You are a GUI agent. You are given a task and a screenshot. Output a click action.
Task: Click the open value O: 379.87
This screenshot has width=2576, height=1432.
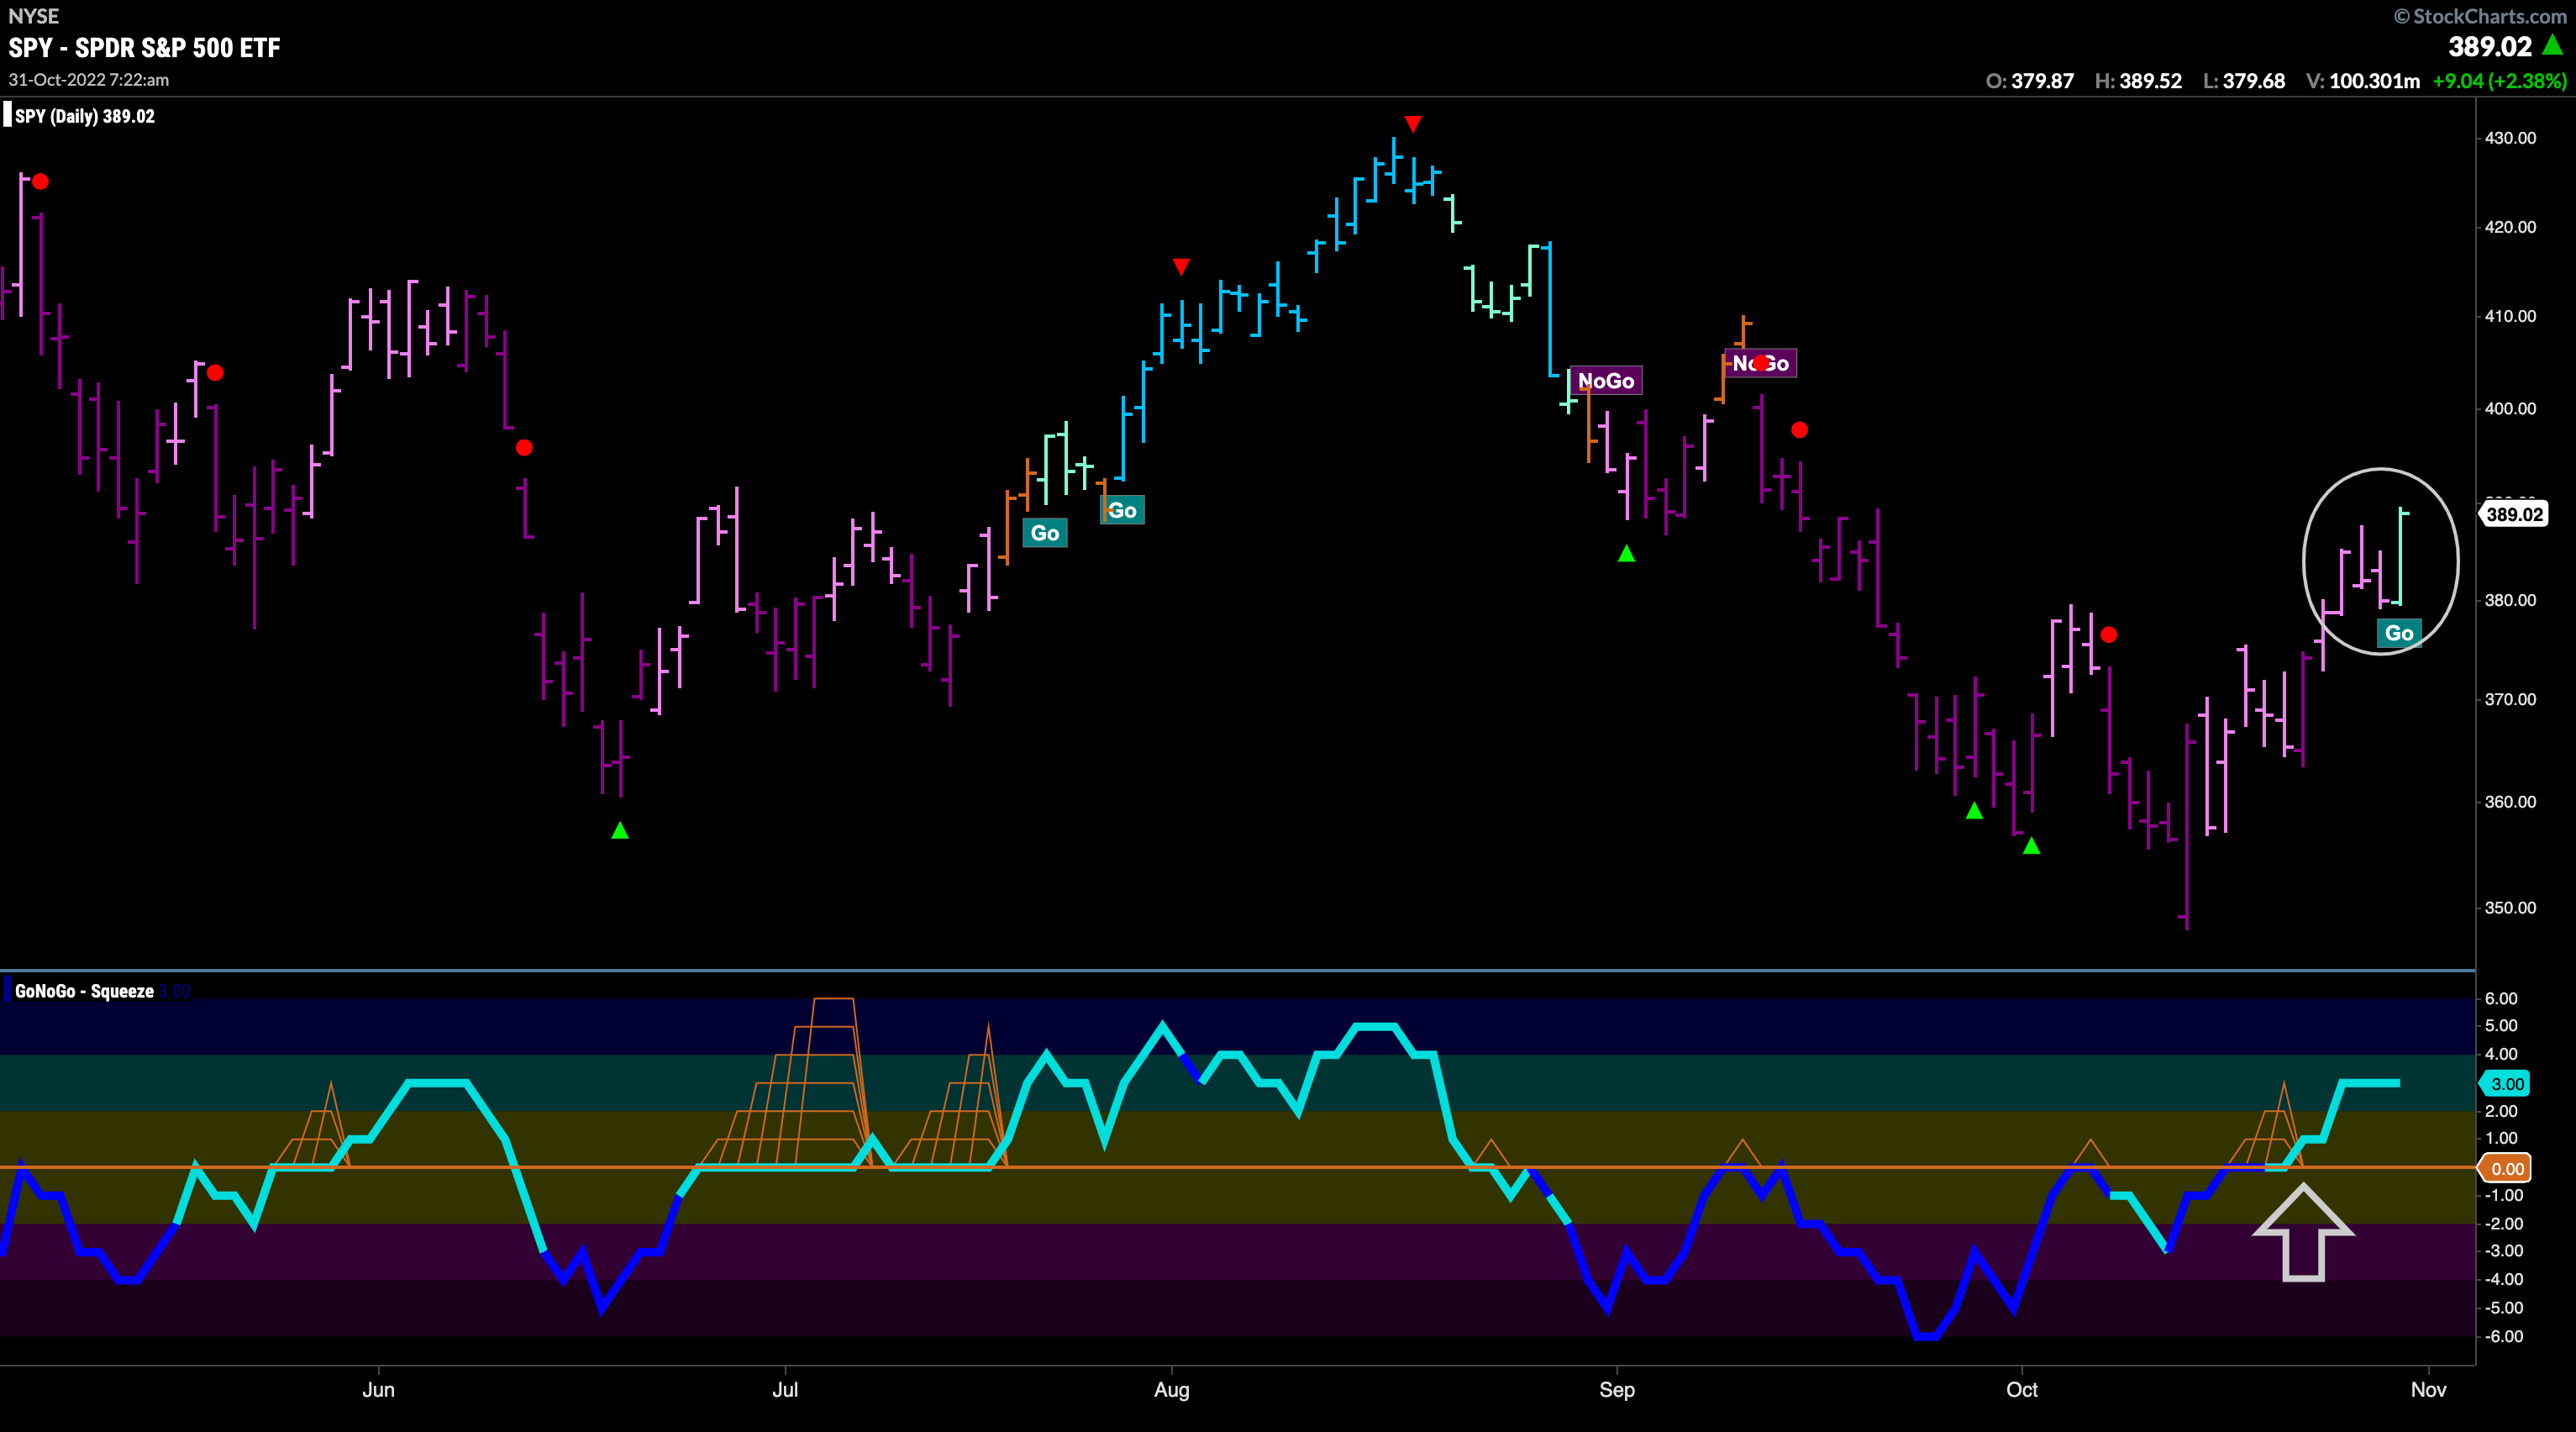(x=2030, y=81)
